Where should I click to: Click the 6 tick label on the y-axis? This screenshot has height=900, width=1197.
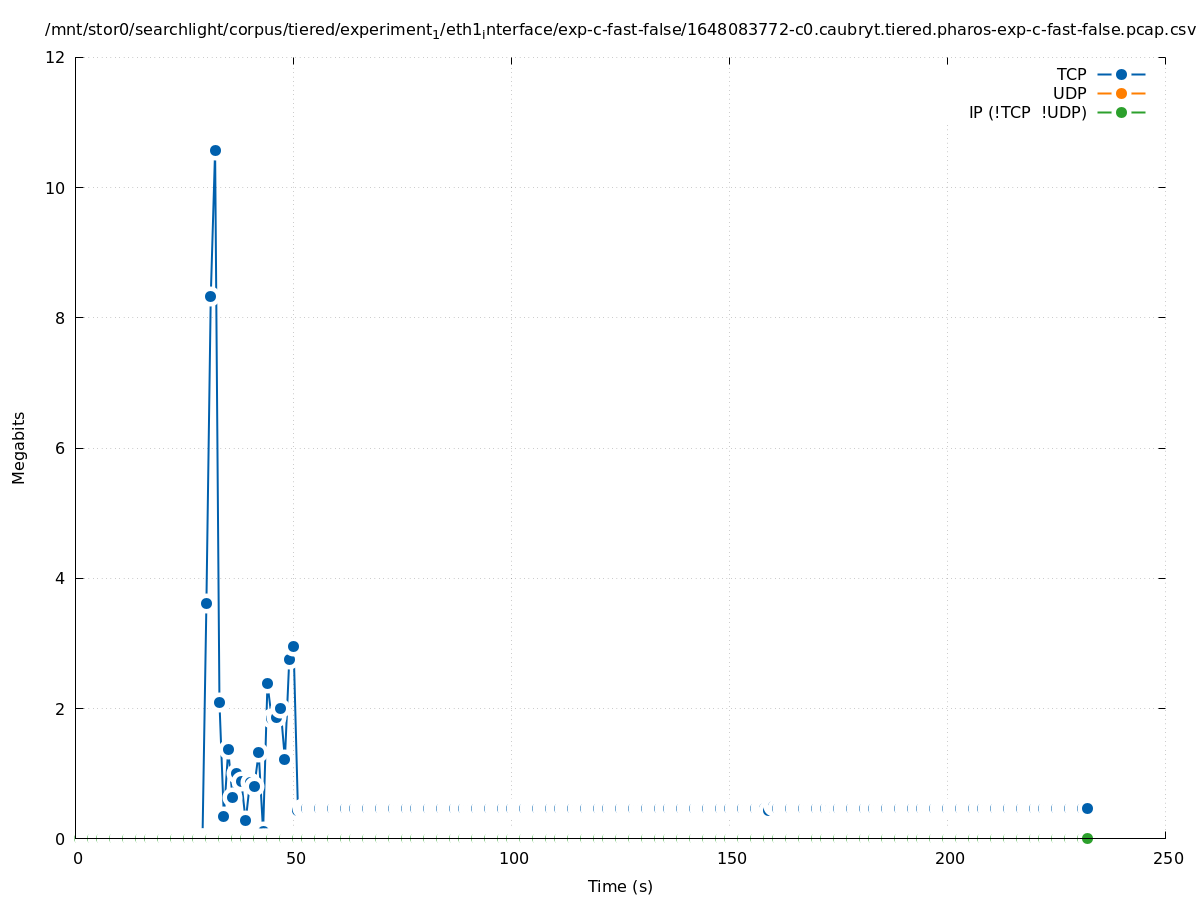pyautogui.click(x=61, y=448)
